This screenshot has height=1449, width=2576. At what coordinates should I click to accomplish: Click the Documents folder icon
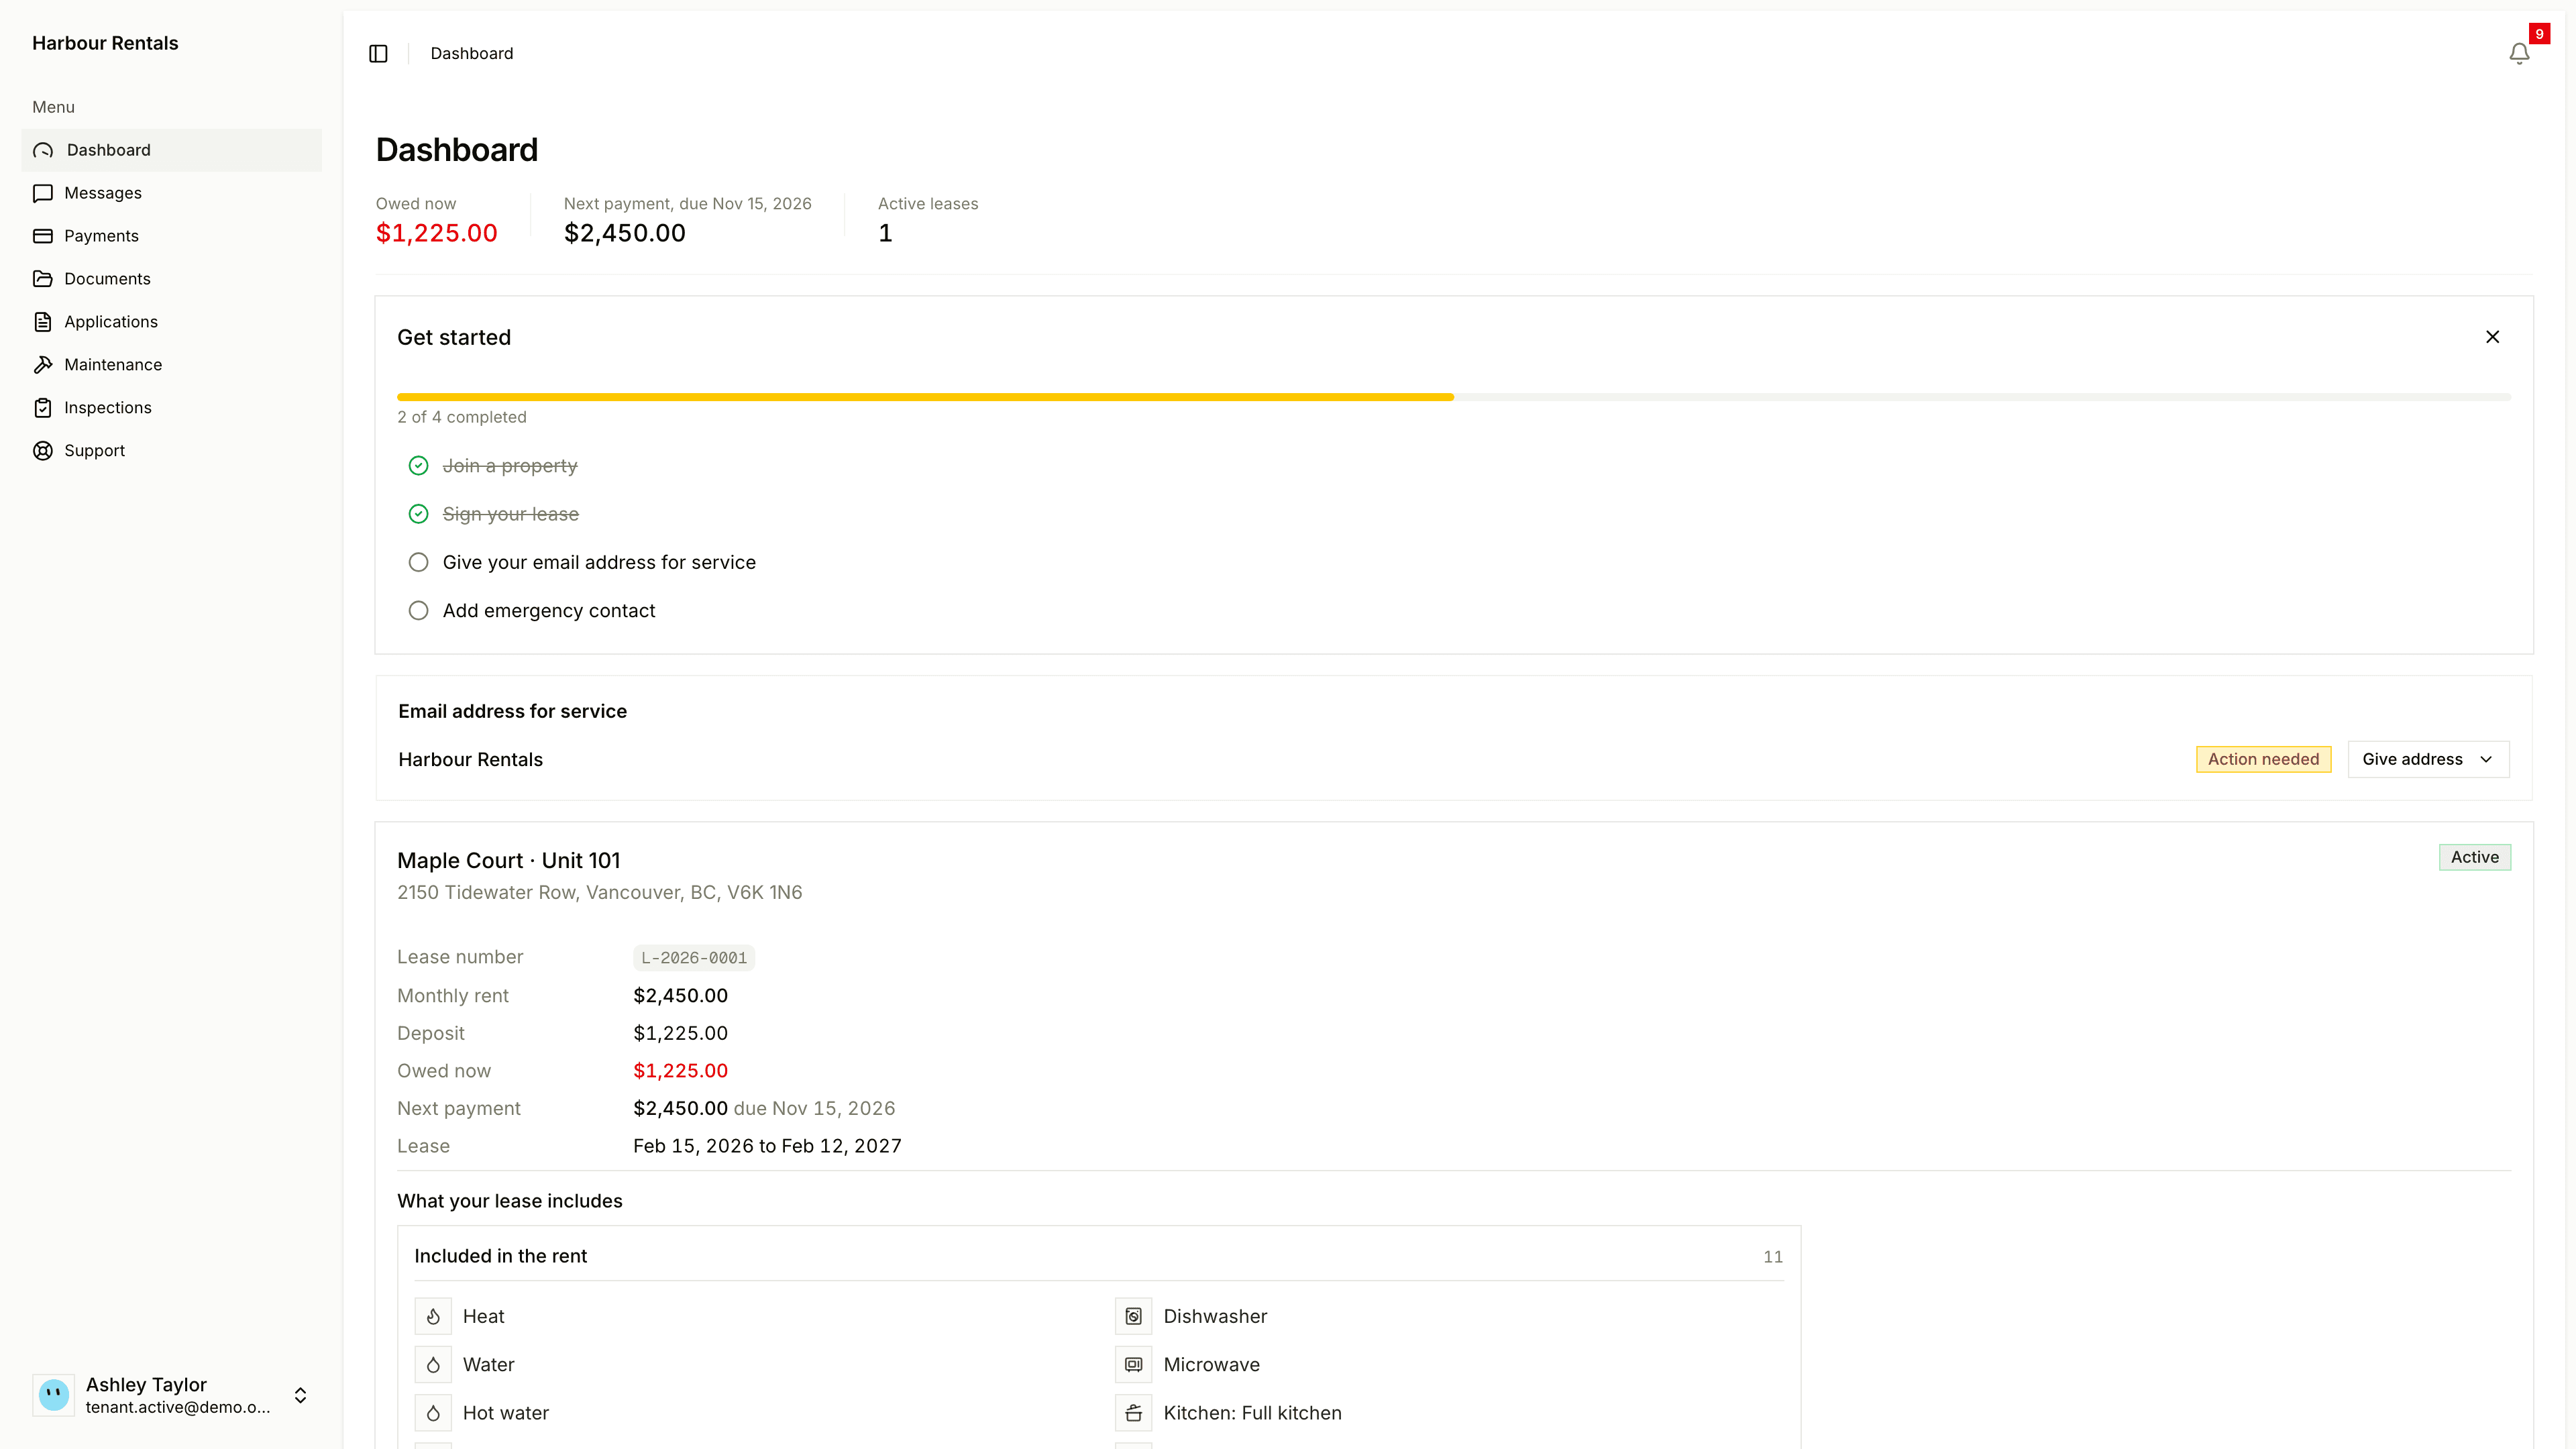43,279
